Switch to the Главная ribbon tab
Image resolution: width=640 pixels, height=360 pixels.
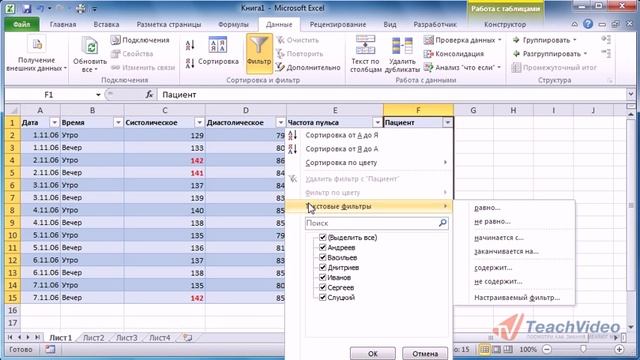(x=63, y=24)
